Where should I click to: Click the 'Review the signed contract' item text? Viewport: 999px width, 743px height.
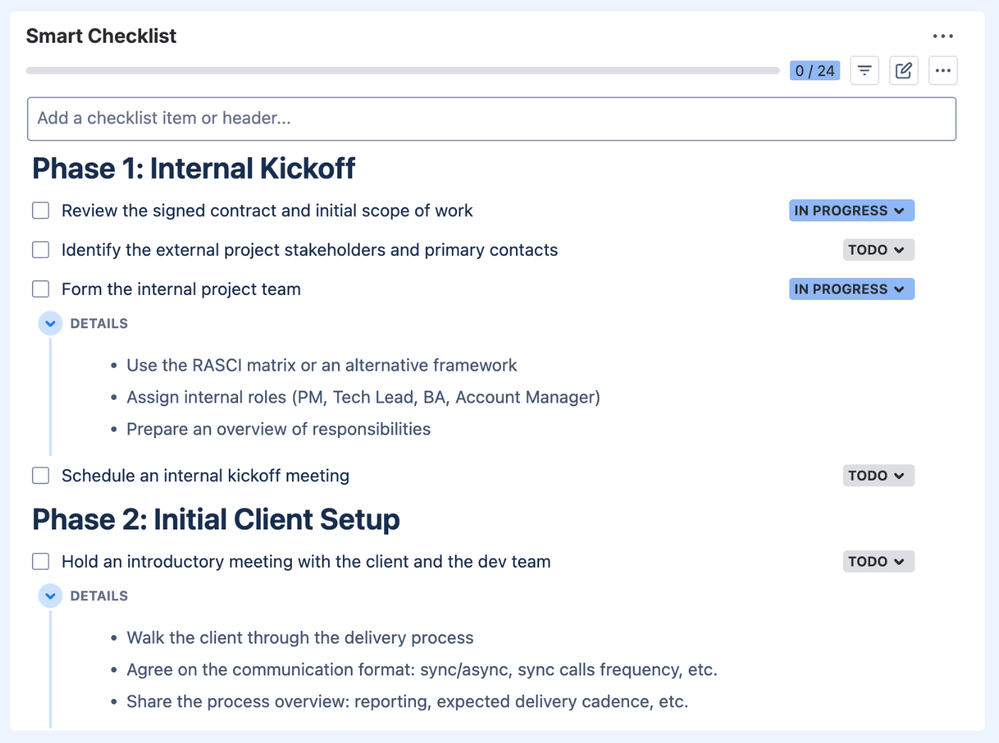click(x=267, y=211)
